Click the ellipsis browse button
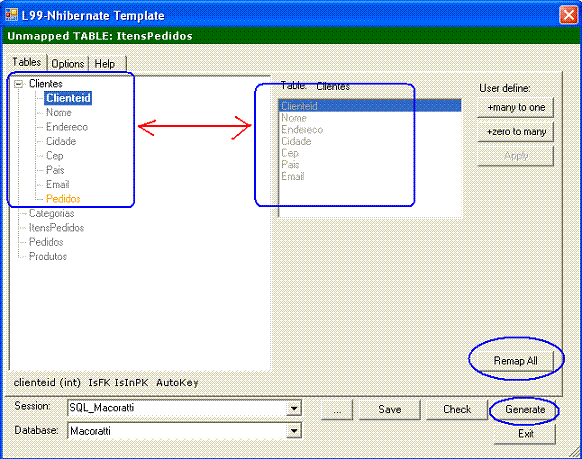Viewport: 582px width, 459px height. pyautogui.click(x=337, y=410)
